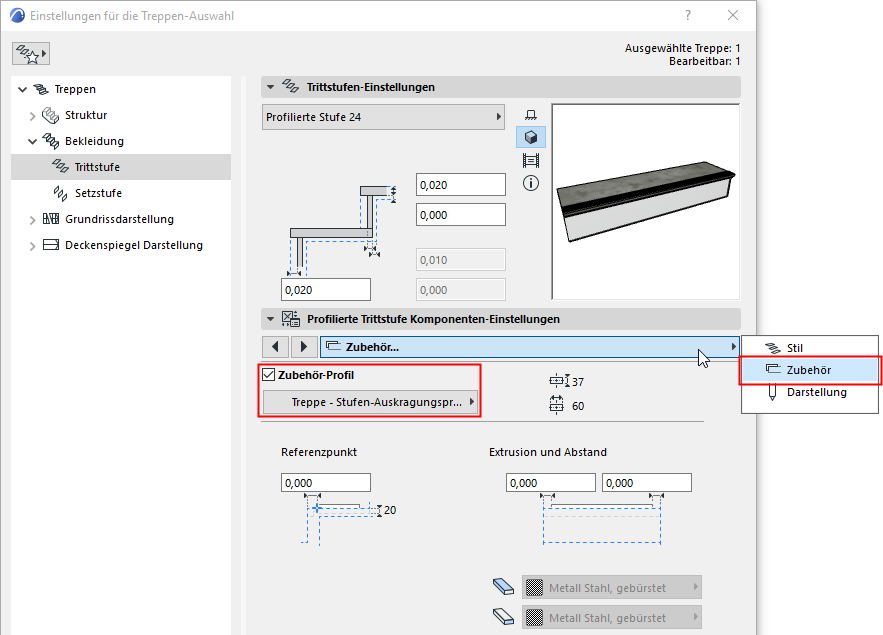Click the upper surface material icon
Screen dimensions: 883x635
tap(503, 587)
